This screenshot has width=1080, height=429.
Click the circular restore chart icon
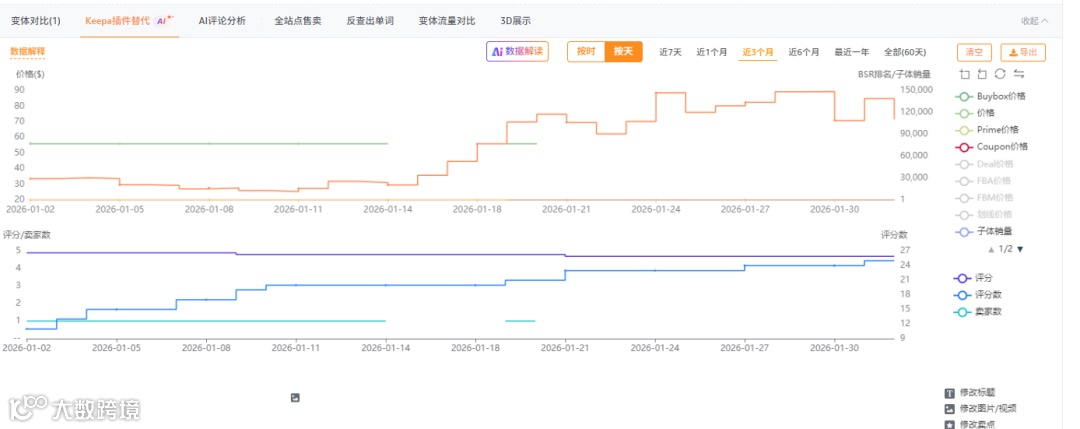pos(1000,74)
